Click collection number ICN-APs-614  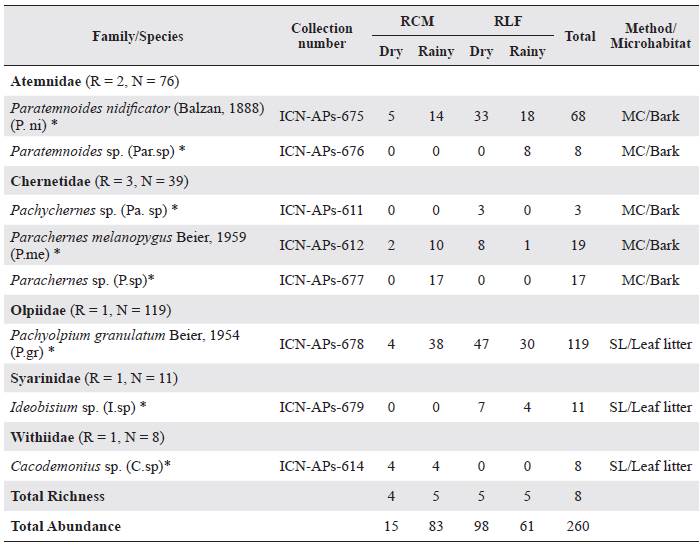tap(321, 466)
